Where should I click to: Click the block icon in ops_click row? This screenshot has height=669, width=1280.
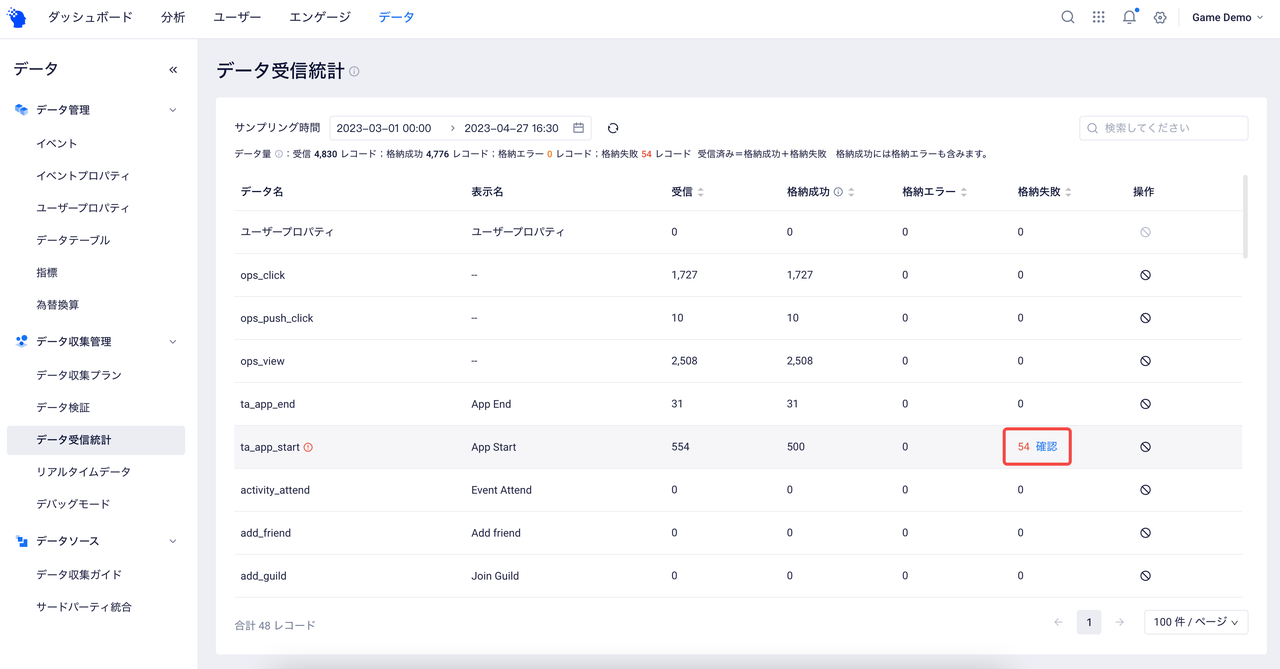[x=1145, y=275]
